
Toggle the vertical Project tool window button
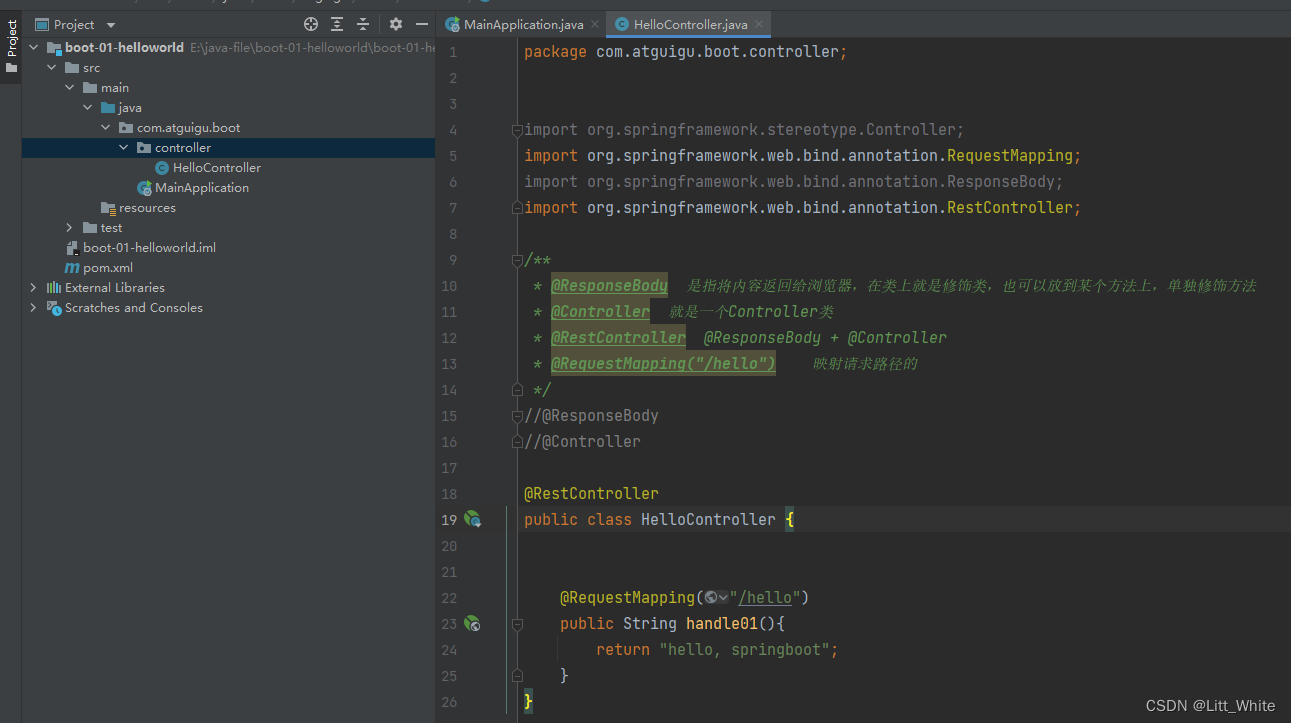(x=11, y=47)
